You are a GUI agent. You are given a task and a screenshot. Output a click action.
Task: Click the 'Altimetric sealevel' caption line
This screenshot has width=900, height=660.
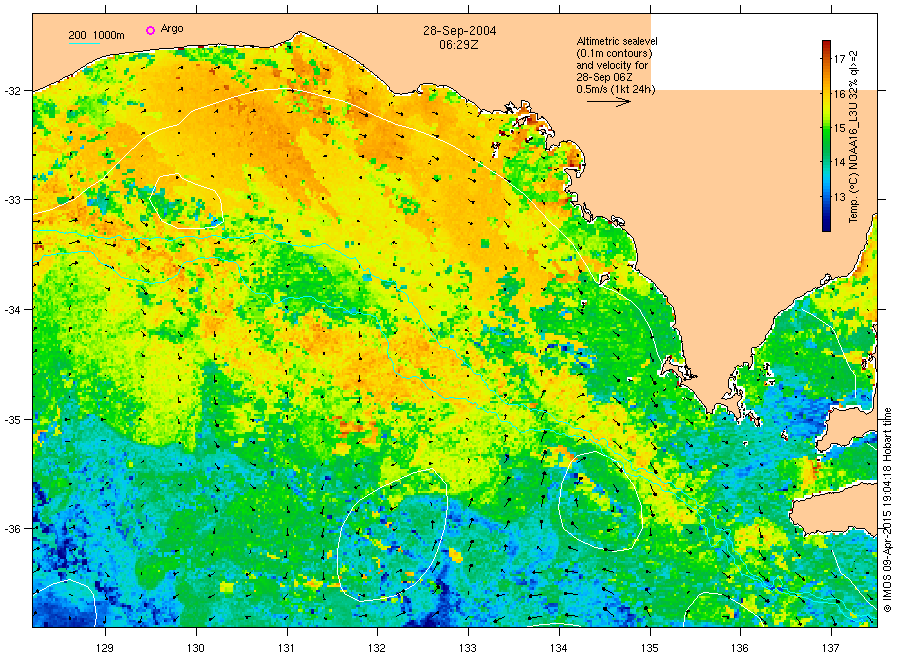pyautogui.click(x=616, y=41)
